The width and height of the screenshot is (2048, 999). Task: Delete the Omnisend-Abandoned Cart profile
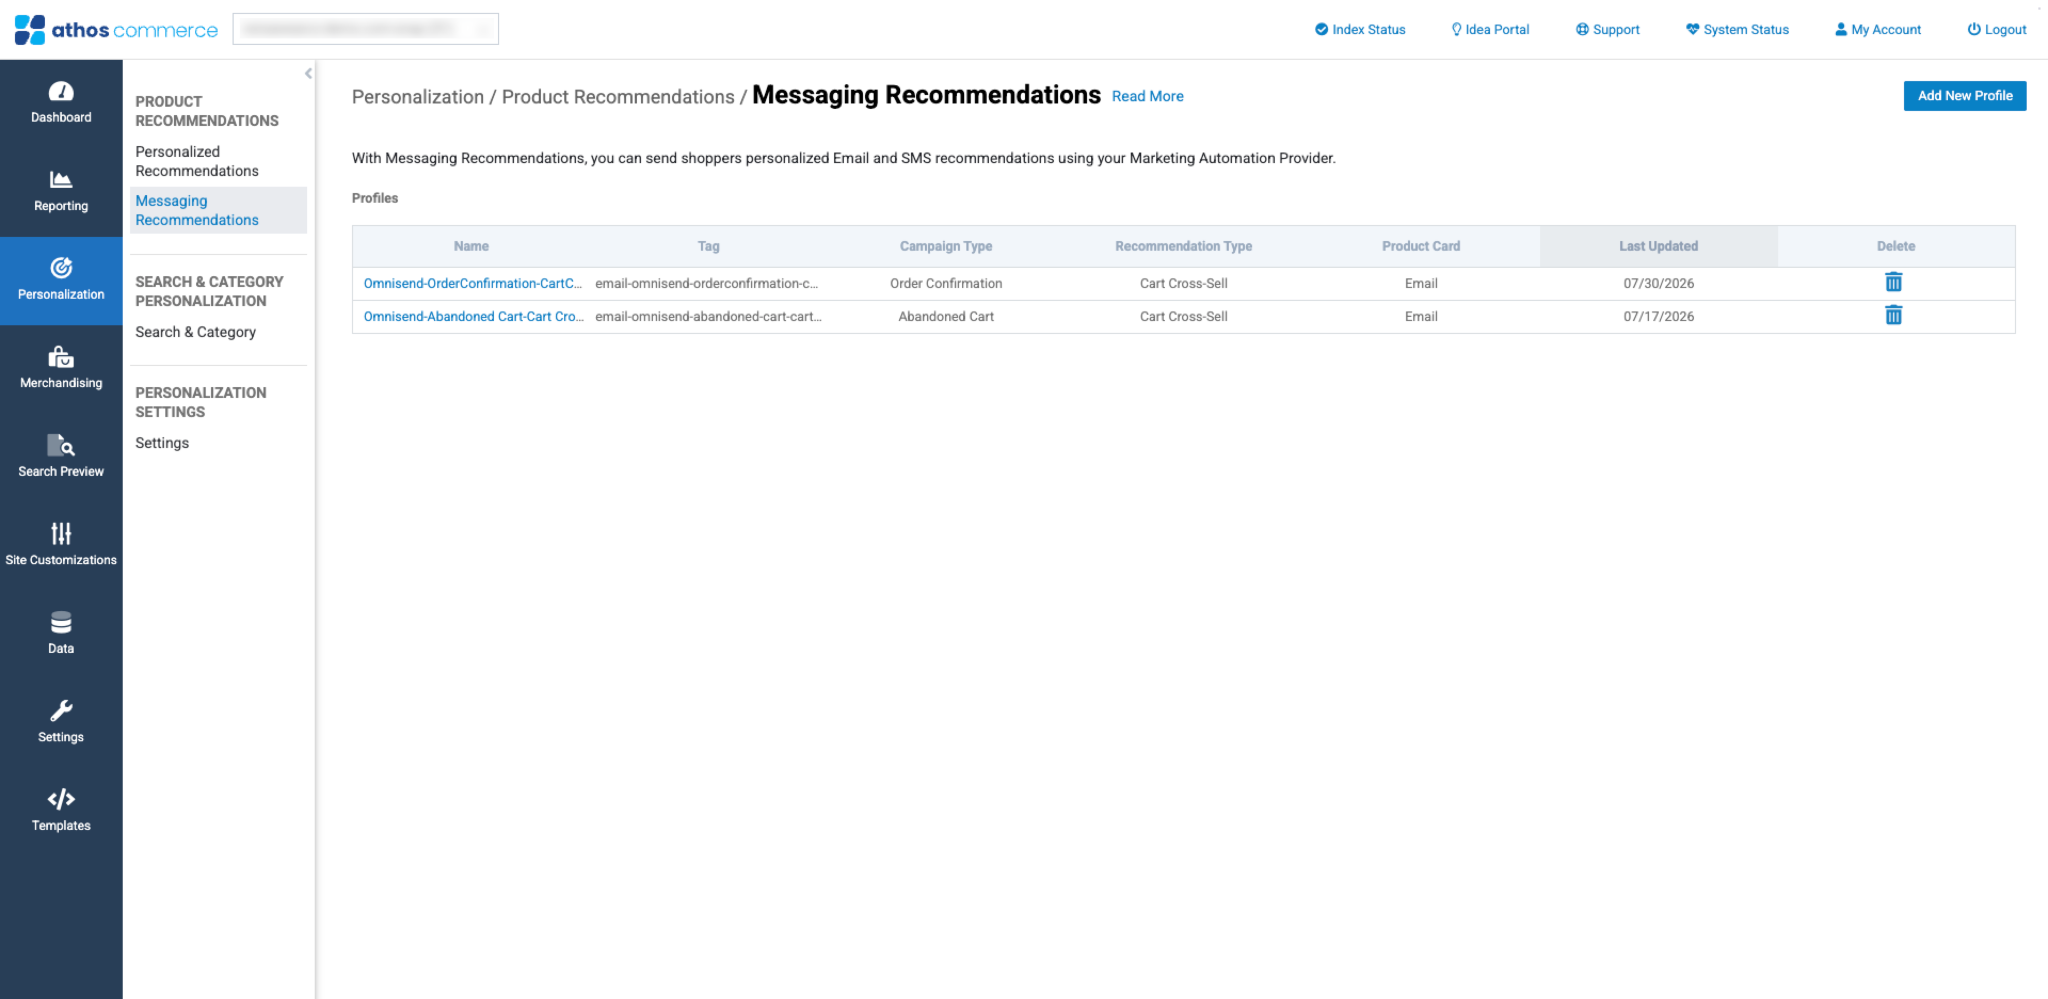1893,316
